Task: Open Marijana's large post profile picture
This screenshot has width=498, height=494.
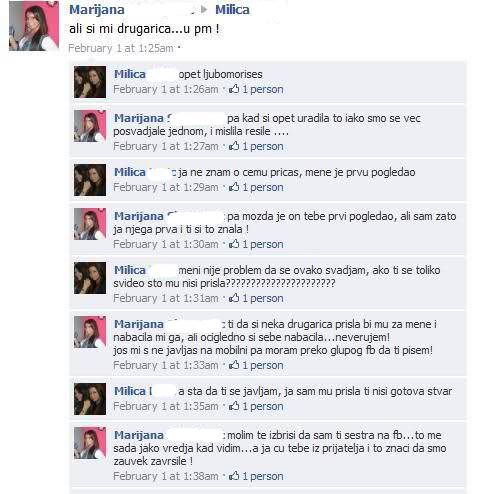Action: tap(34, 26)
